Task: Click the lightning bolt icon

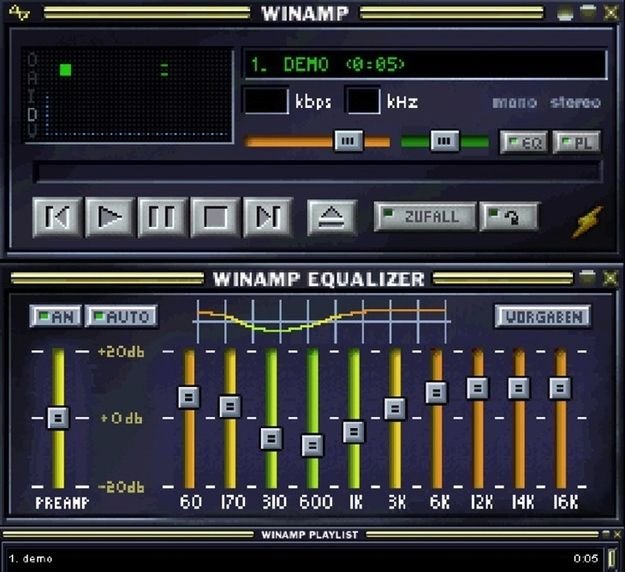Action: click(585, 220)
